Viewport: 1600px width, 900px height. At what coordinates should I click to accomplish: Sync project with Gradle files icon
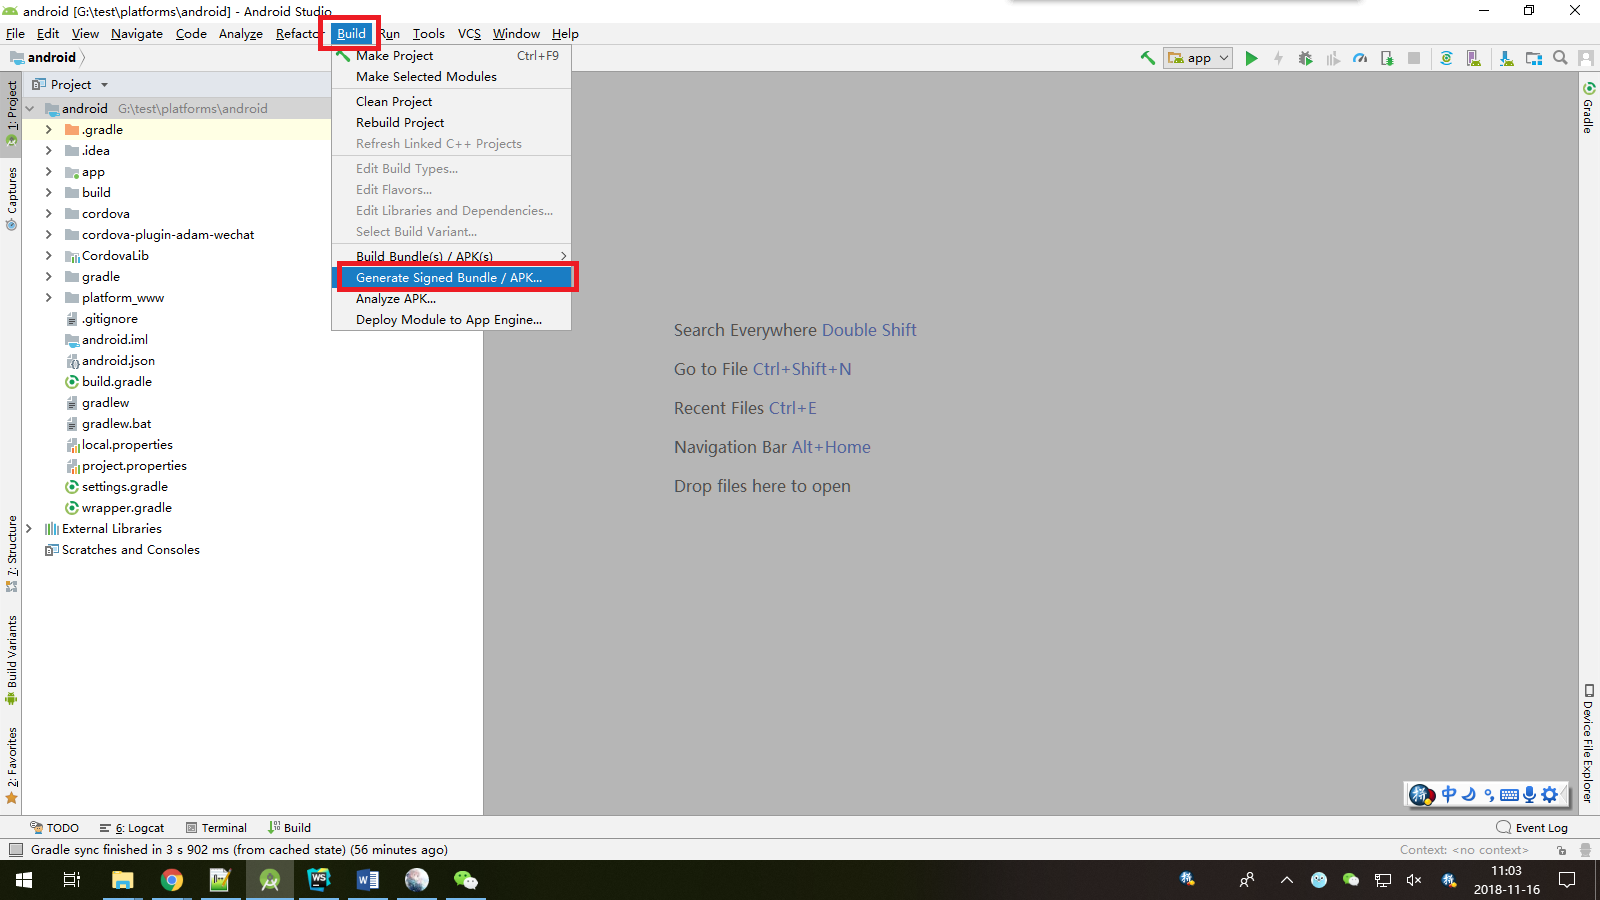point(1446,58)
